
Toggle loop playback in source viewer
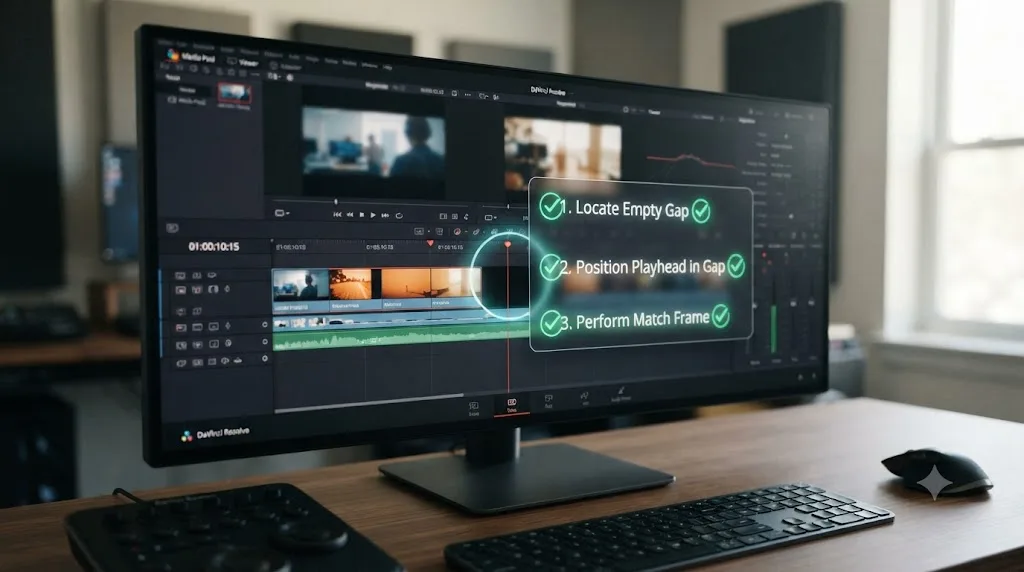(x=398, y=215)
